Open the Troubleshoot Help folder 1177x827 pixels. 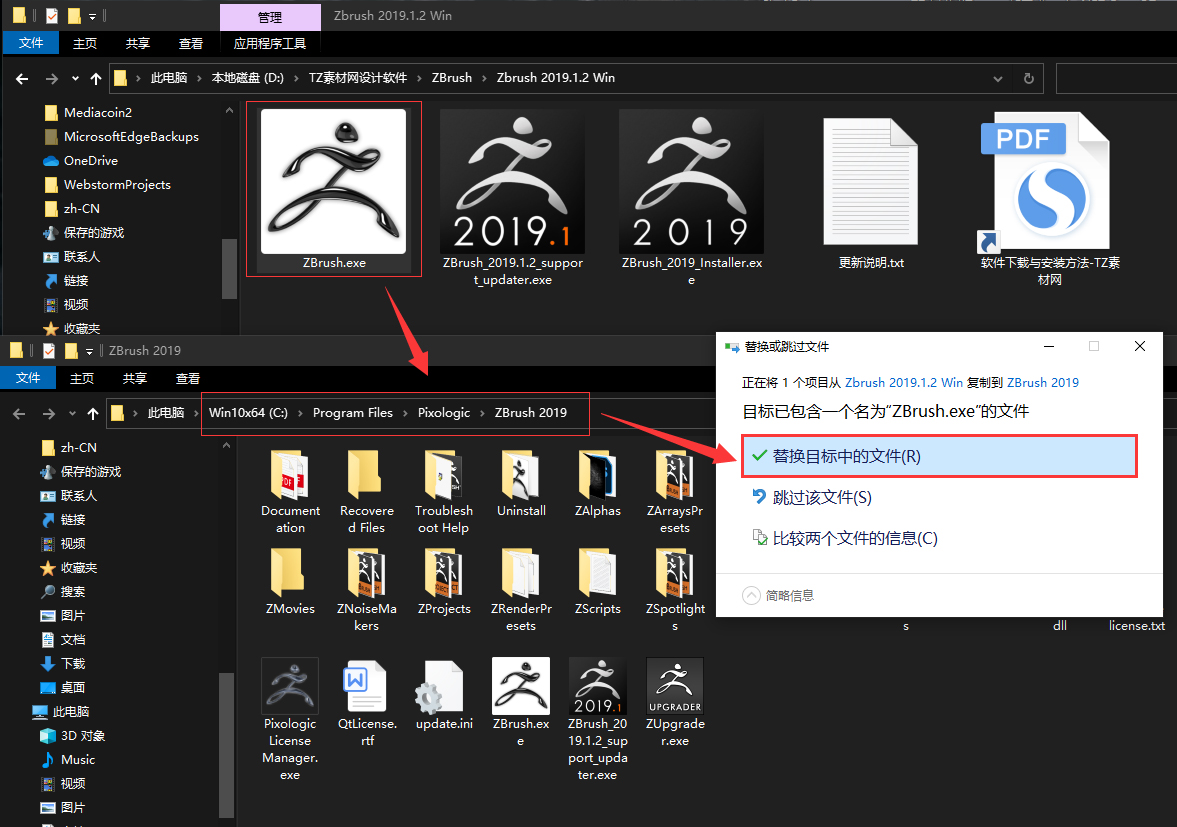coord(444,492)
